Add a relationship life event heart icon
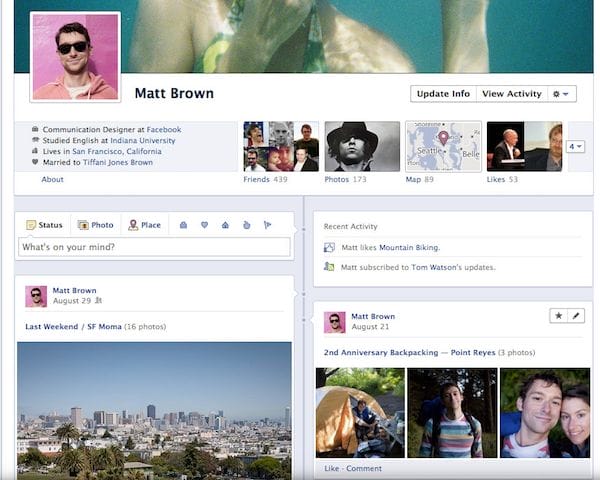 (x=204, y=225)
